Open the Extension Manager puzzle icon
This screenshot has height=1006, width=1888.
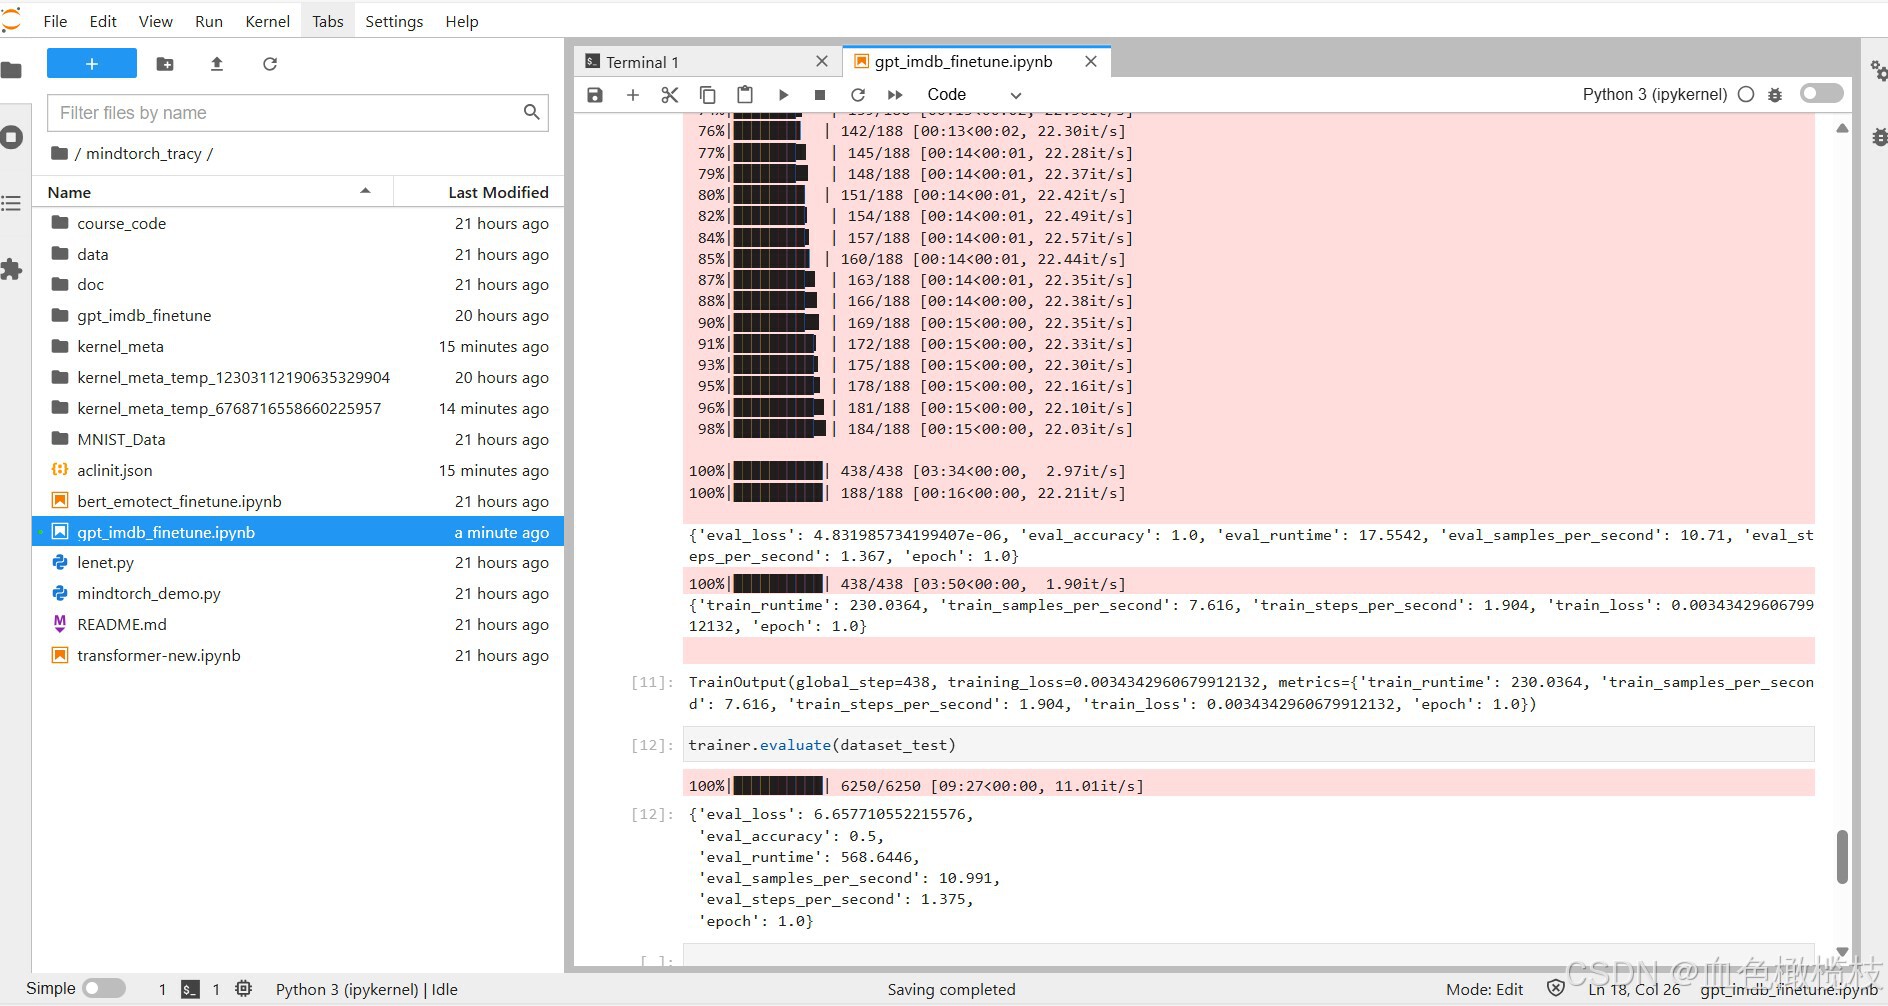point(12,269)
